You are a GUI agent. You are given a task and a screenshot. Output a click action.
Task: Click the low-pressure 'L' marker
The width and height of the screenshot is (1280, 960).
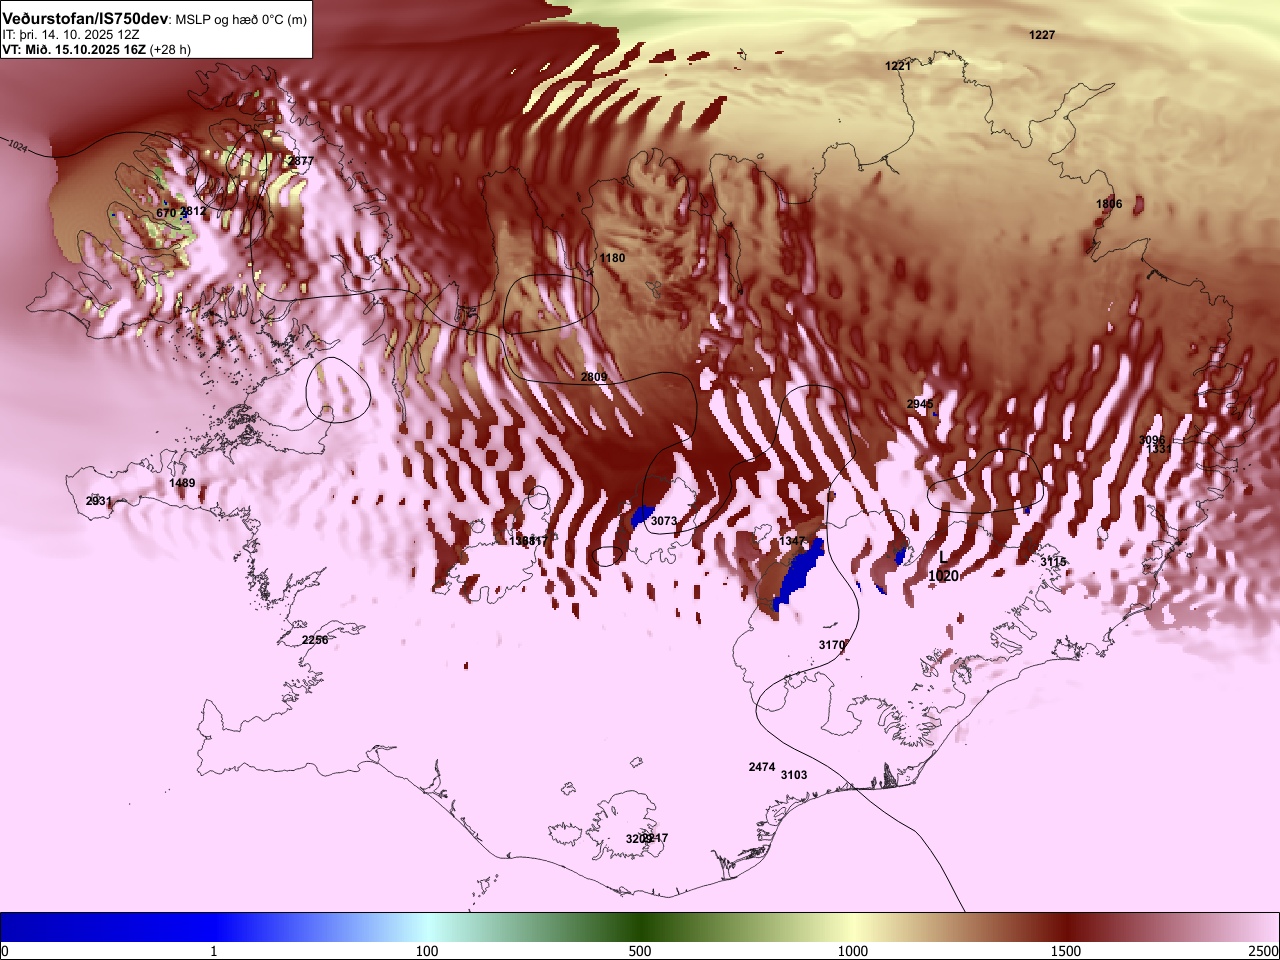(942, 558)
